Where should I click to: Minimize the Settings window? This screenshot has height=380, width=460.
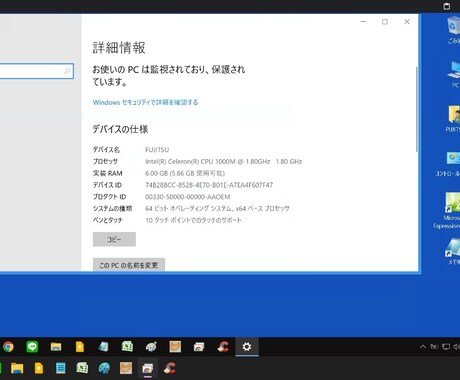click(363, 22)
